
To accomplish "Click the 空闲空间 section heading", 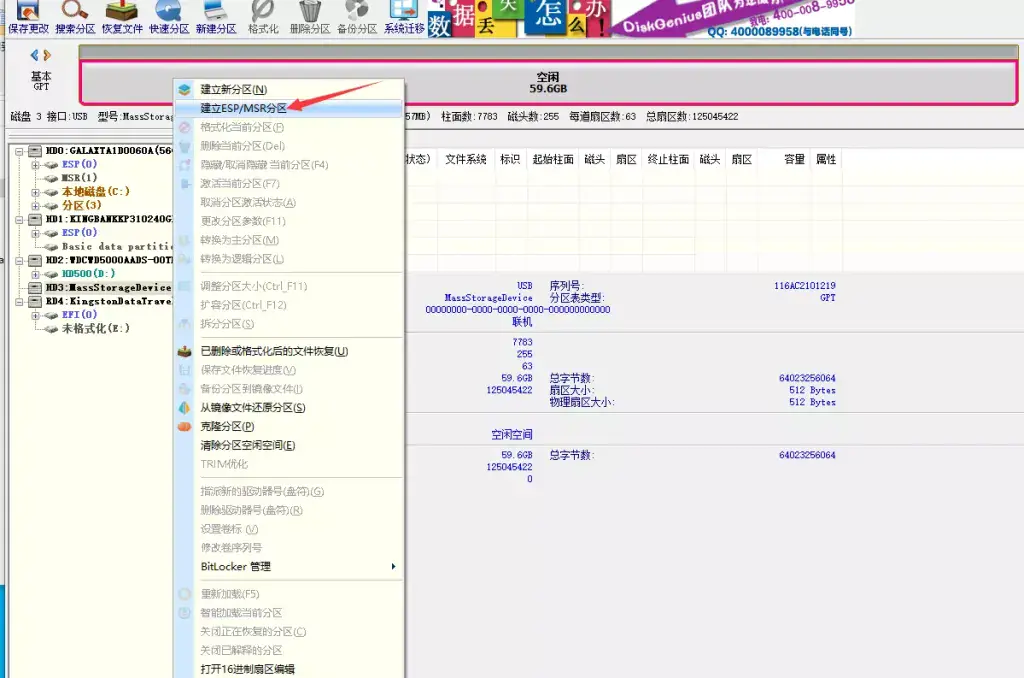I will click(x=512, y=434).
